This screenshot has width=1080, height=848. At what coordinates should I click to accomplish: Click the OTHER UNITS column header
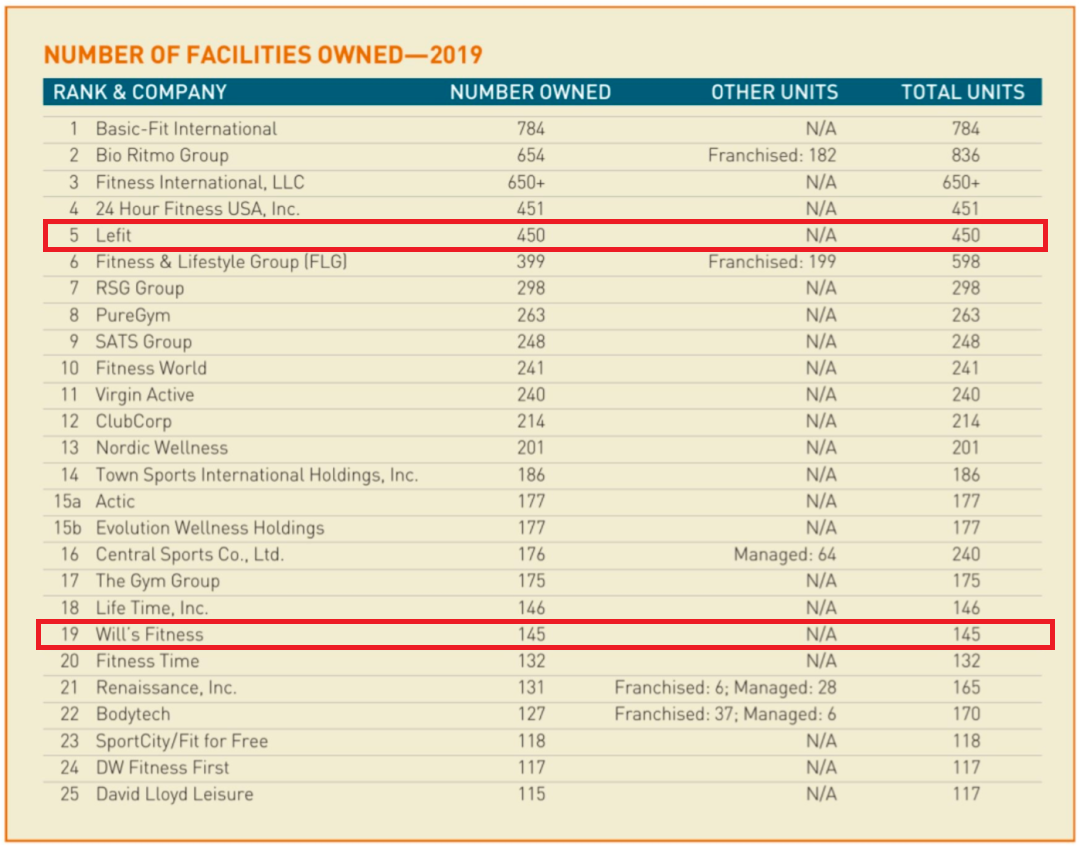[x=775, y=92]
